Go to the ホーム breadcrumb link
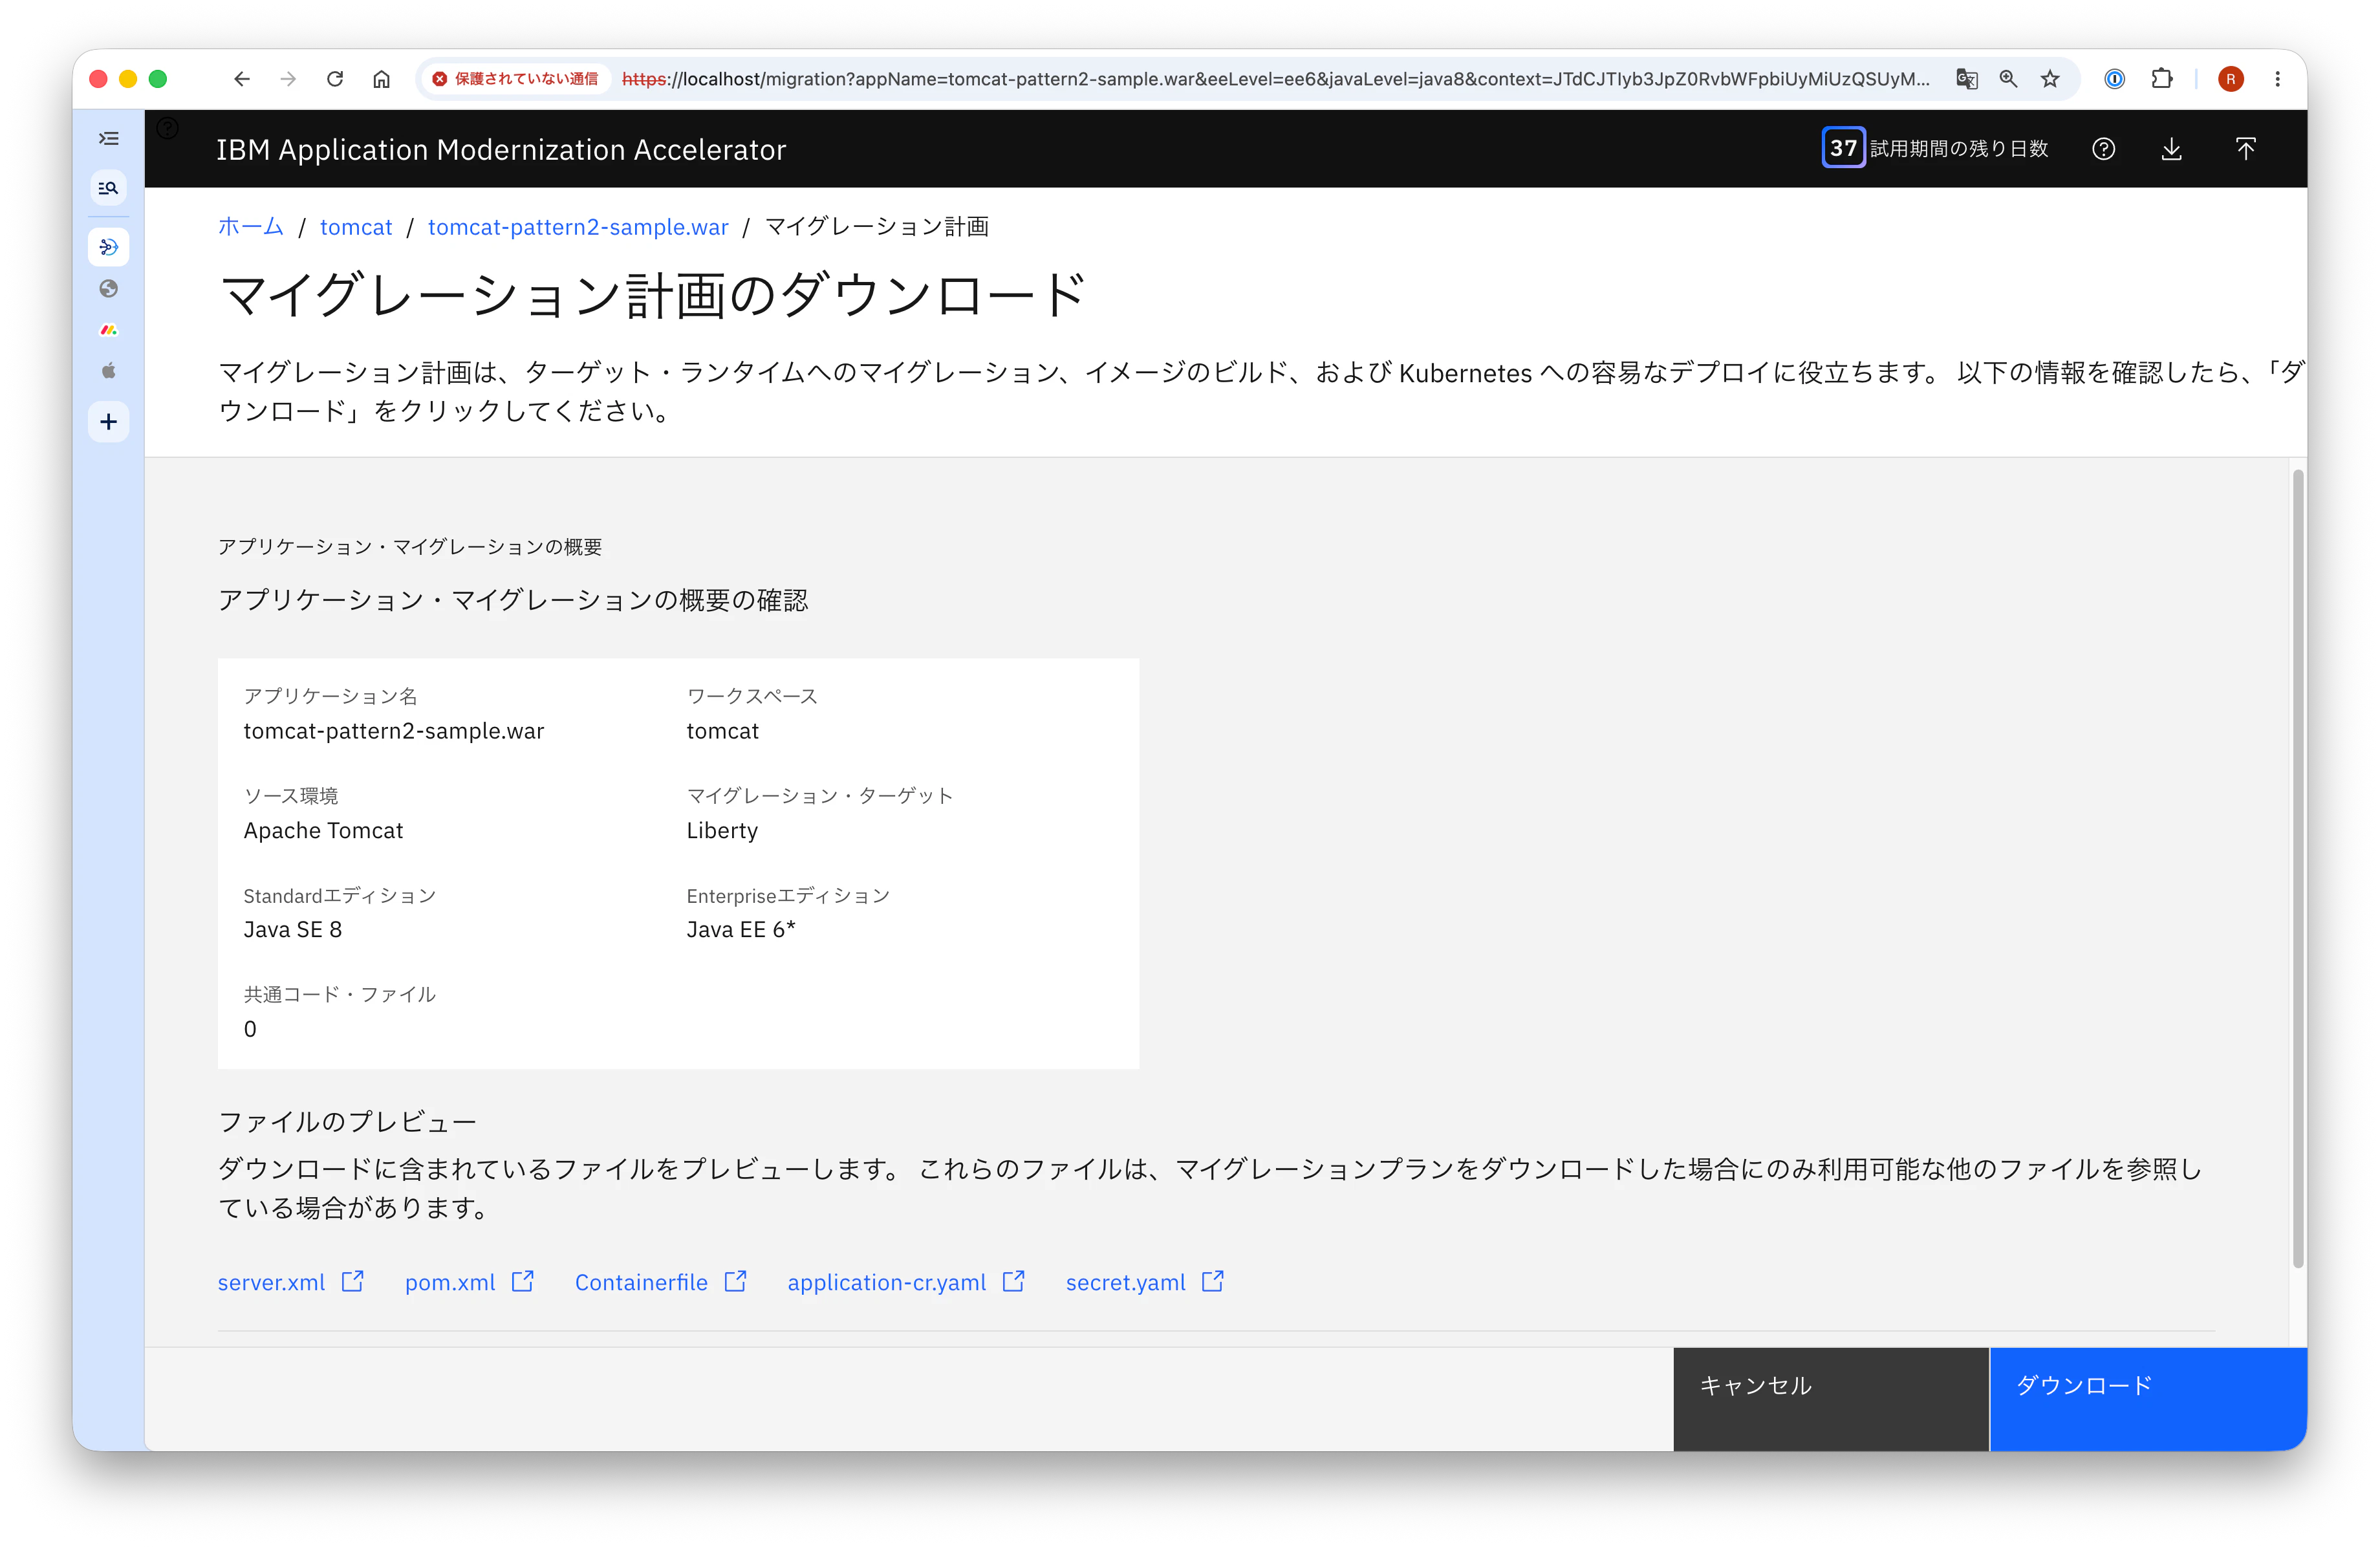 [x=251, y=227]
